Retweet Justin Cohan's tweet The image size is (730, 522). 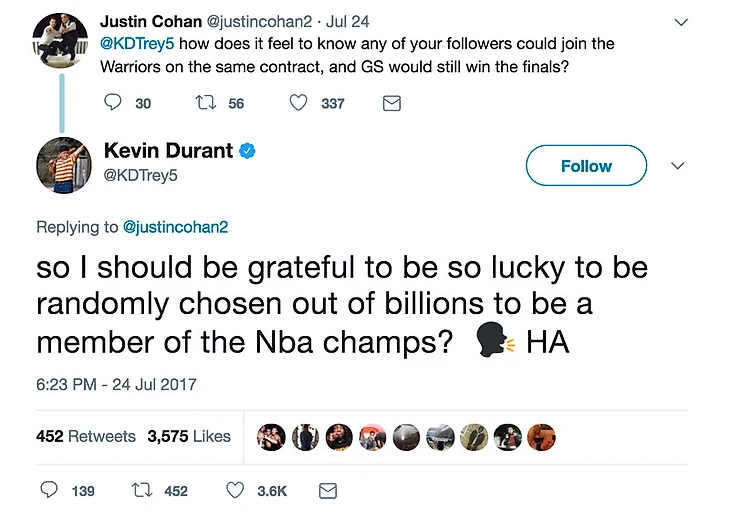pyautogui.click(x=205, y=102)
